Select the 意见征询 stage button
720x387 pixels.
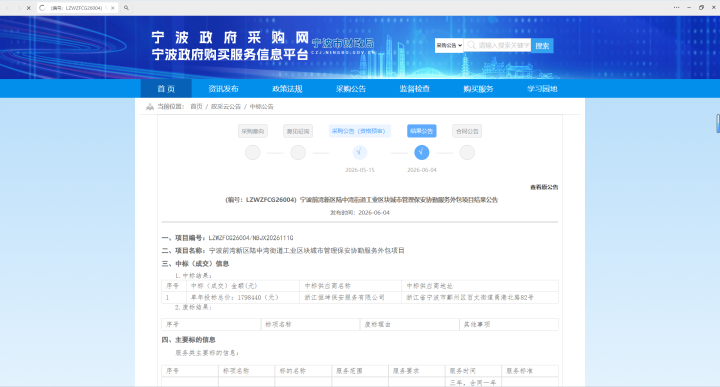pyautogui.click(x=298, y=131)
